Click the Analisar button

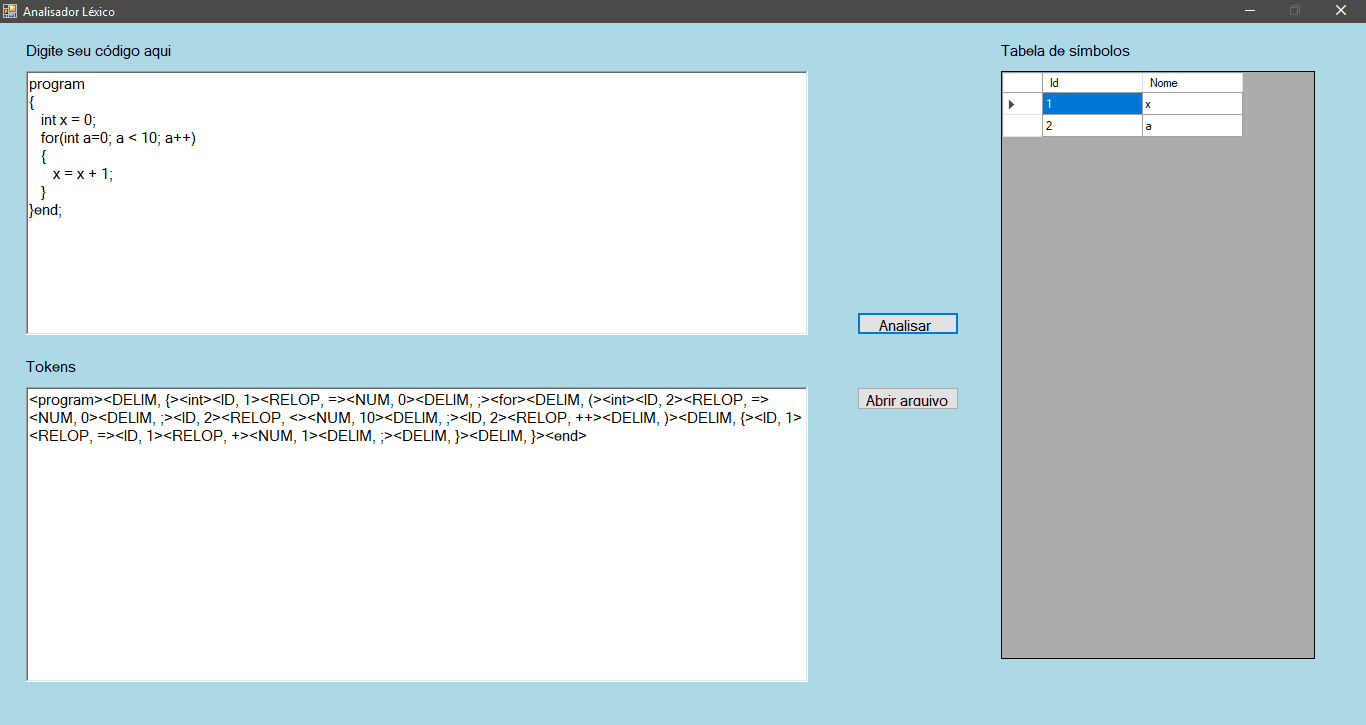tap(907, 323)
